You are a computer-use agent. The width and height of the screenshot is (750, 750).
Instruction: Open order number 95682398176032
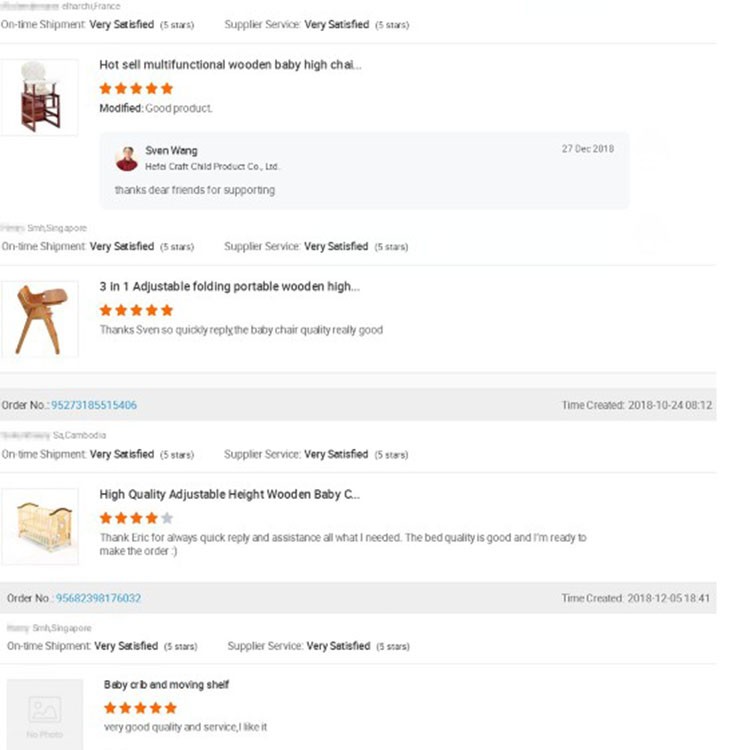(98, 598)
